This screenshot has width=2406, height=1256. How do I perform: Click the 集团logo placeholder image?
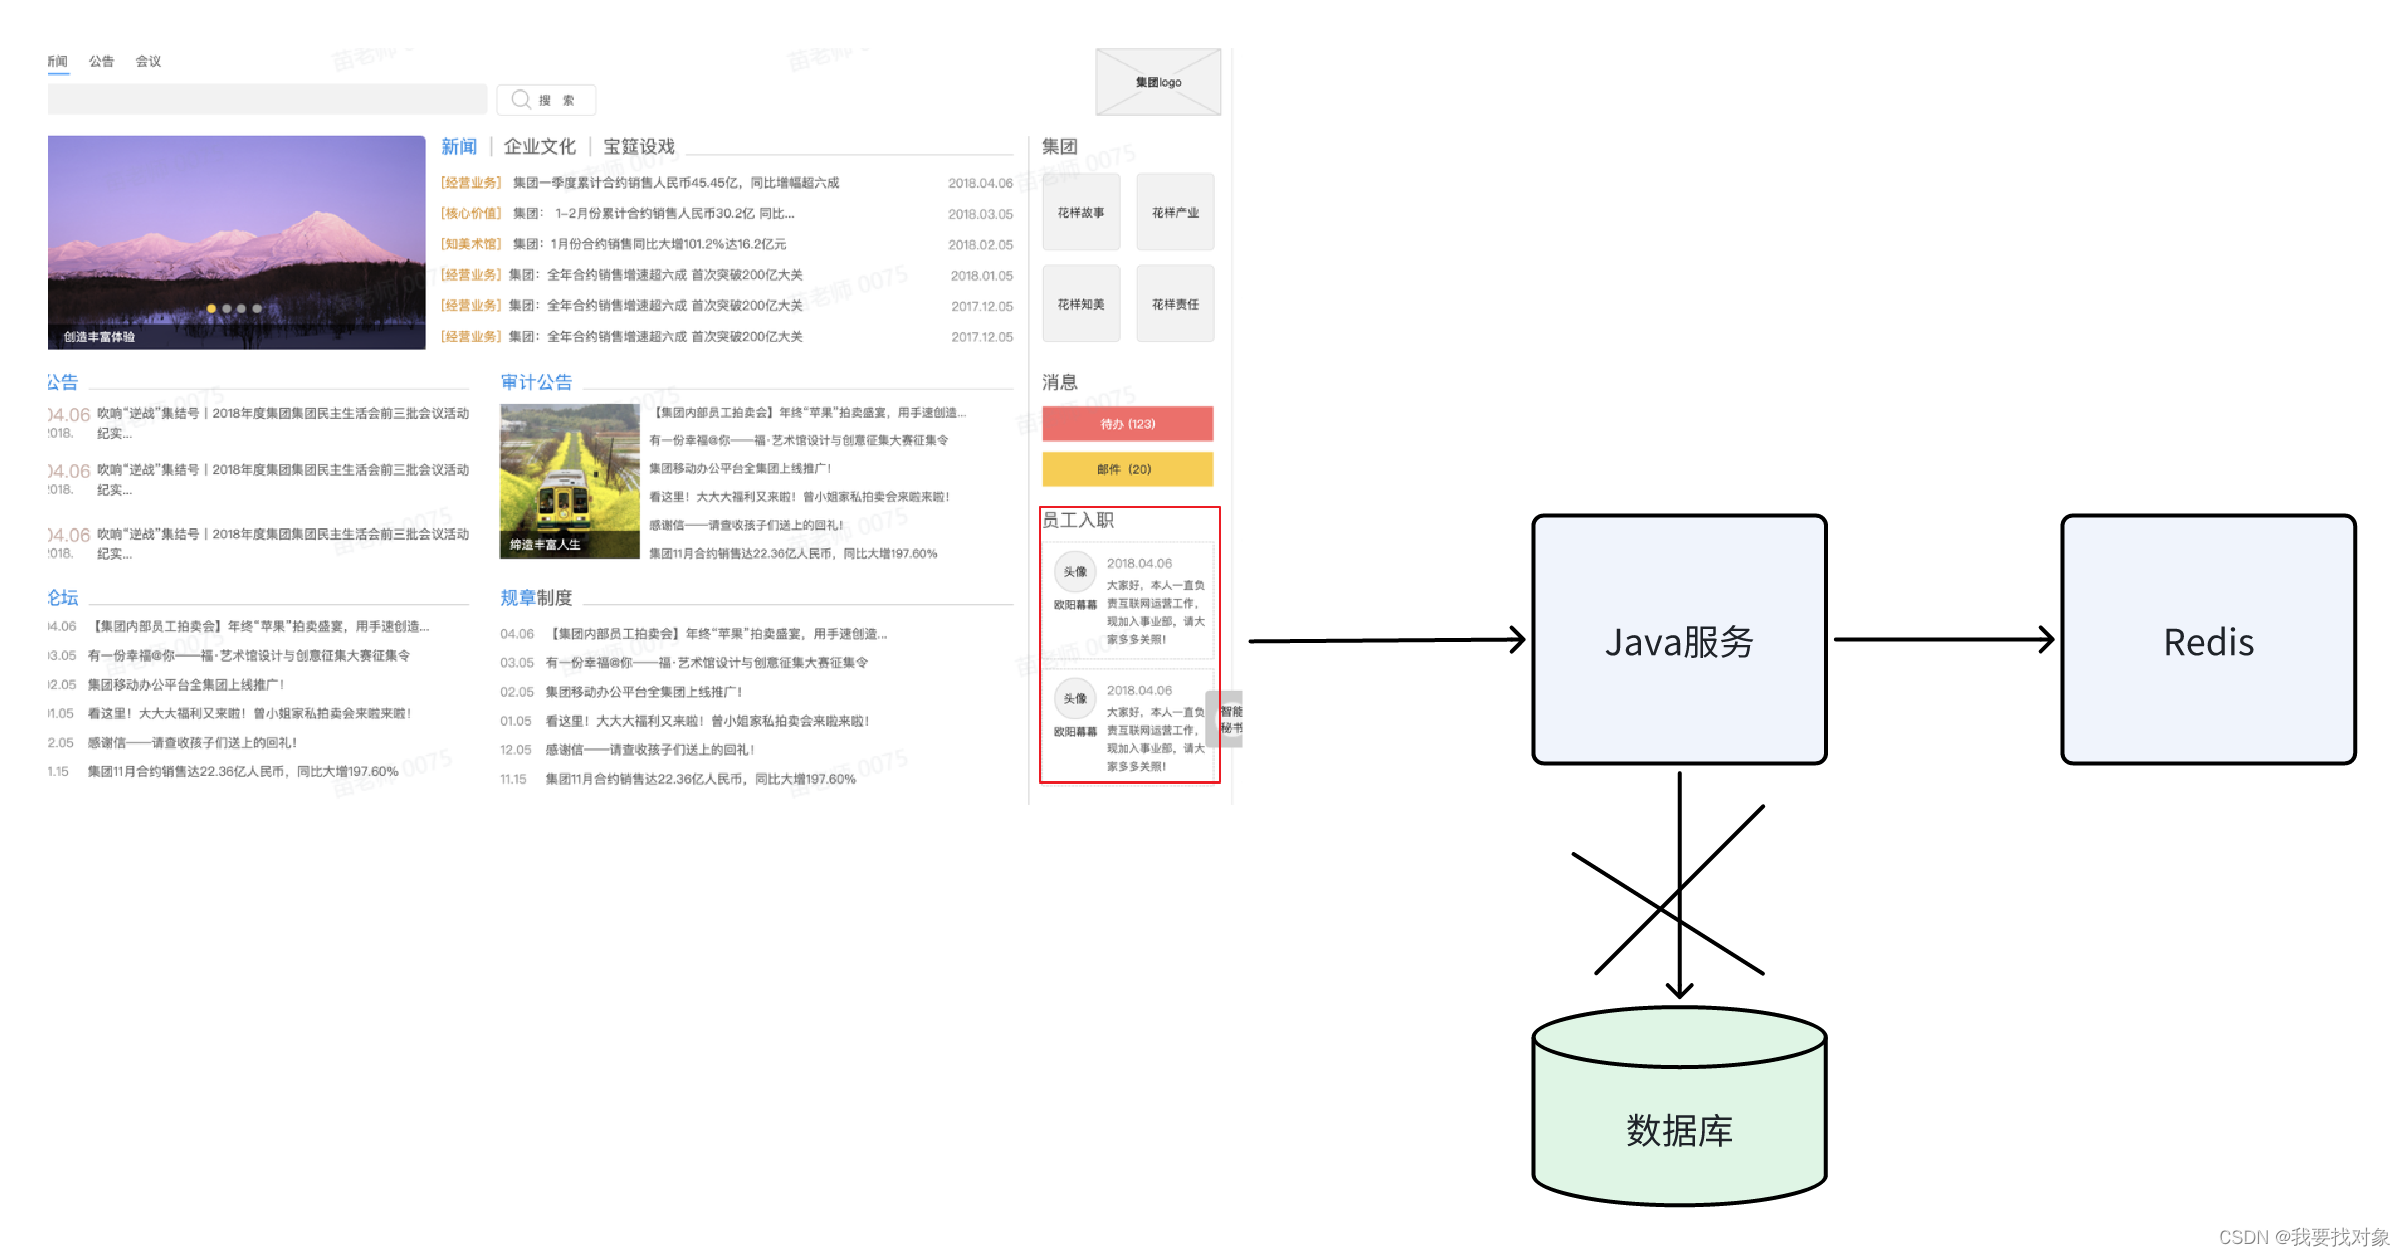click(x=1158, y=82)
